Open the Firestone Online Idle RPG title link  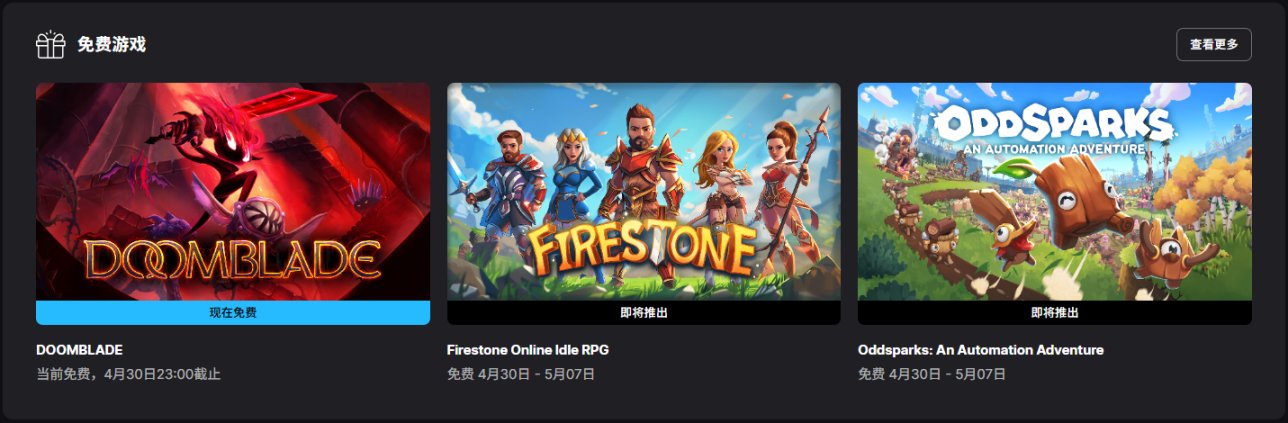tap(528, 350)
